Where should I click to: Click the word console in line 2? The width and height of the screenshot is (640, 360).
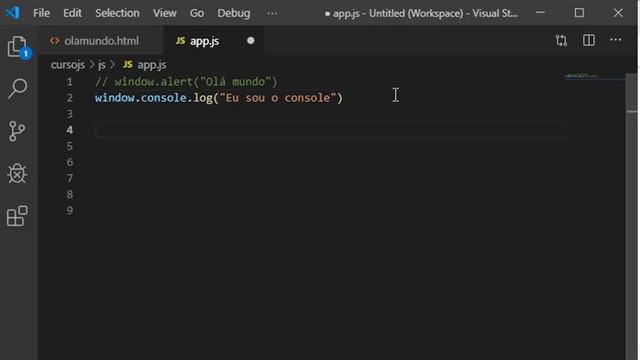click(x=164, y=98)
